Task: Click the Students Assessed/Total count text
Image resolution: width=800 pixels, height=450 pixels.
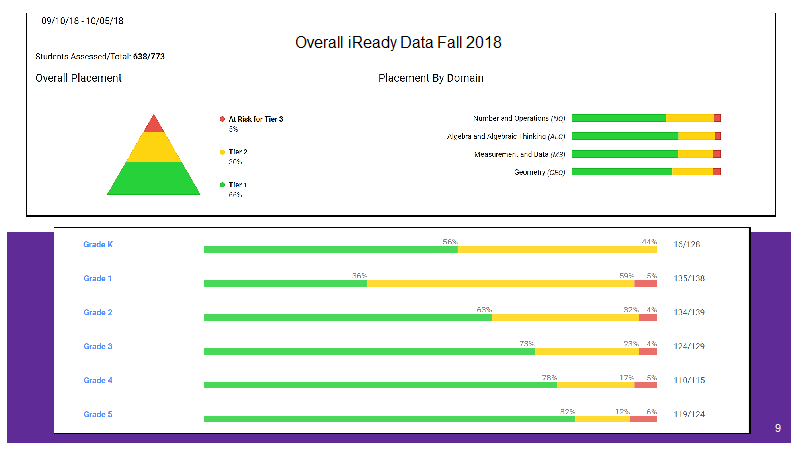Action: pyautogui.click(x=100, y=56)
